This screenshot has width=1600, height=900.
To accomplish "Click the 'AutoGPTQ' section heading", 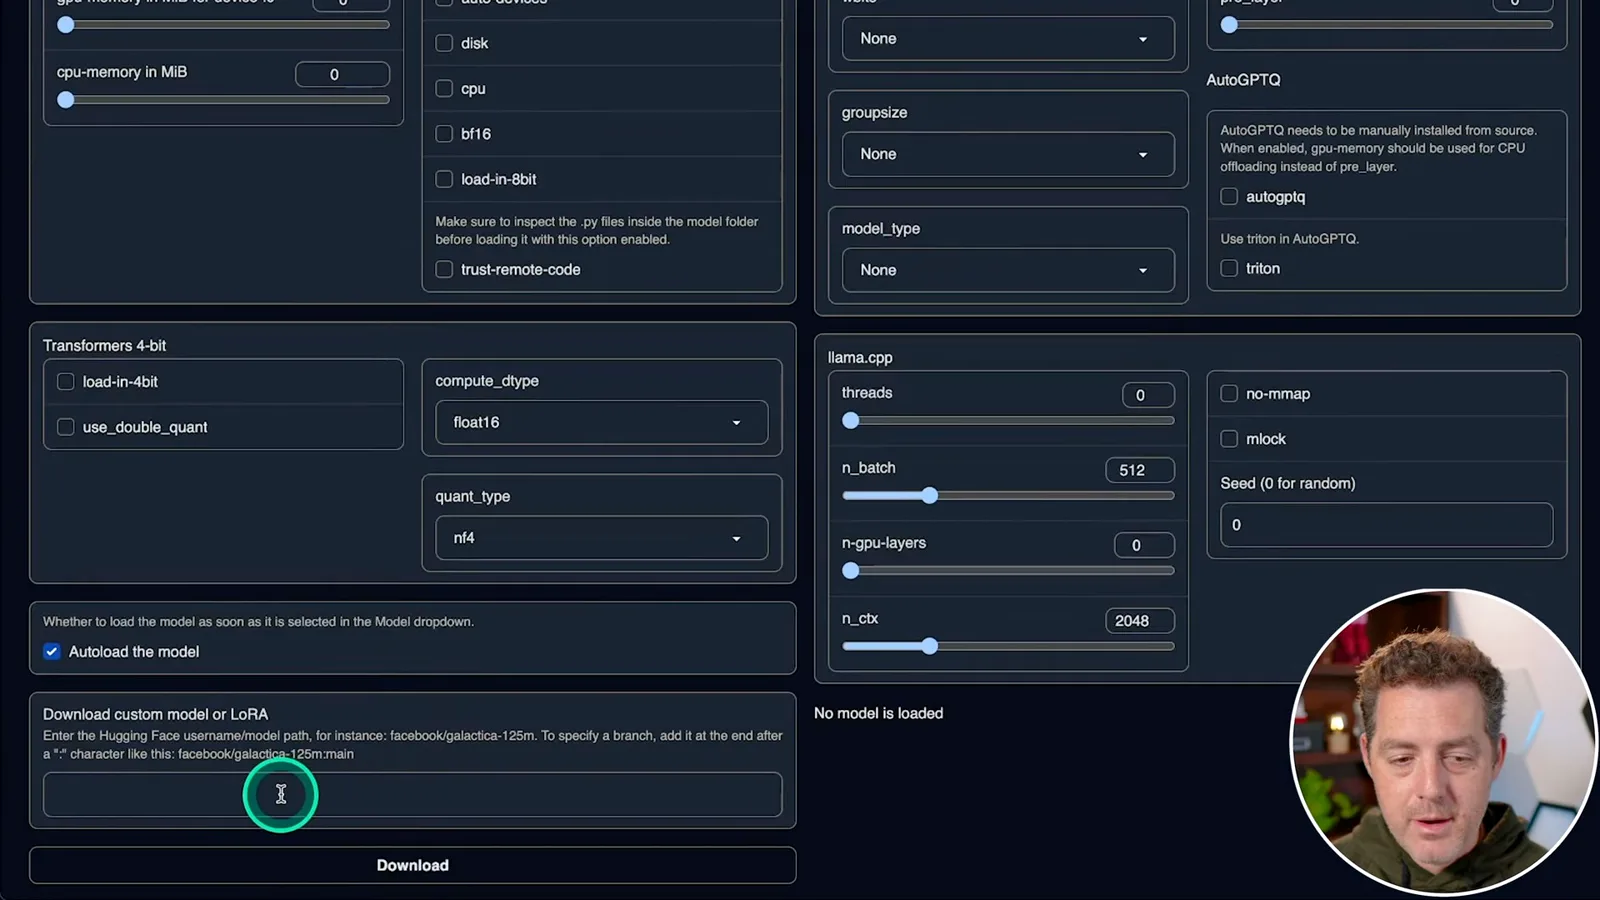I will coord(1243,80).
